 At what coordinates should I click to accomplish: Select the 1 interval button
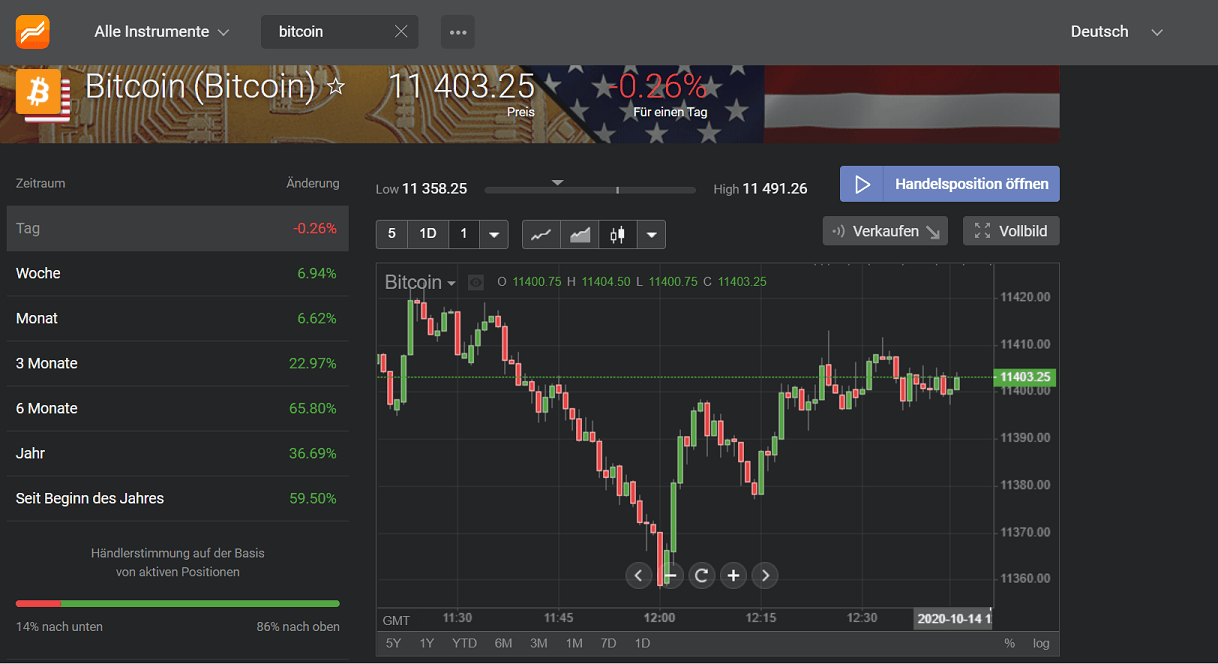[x=464, y=234]
